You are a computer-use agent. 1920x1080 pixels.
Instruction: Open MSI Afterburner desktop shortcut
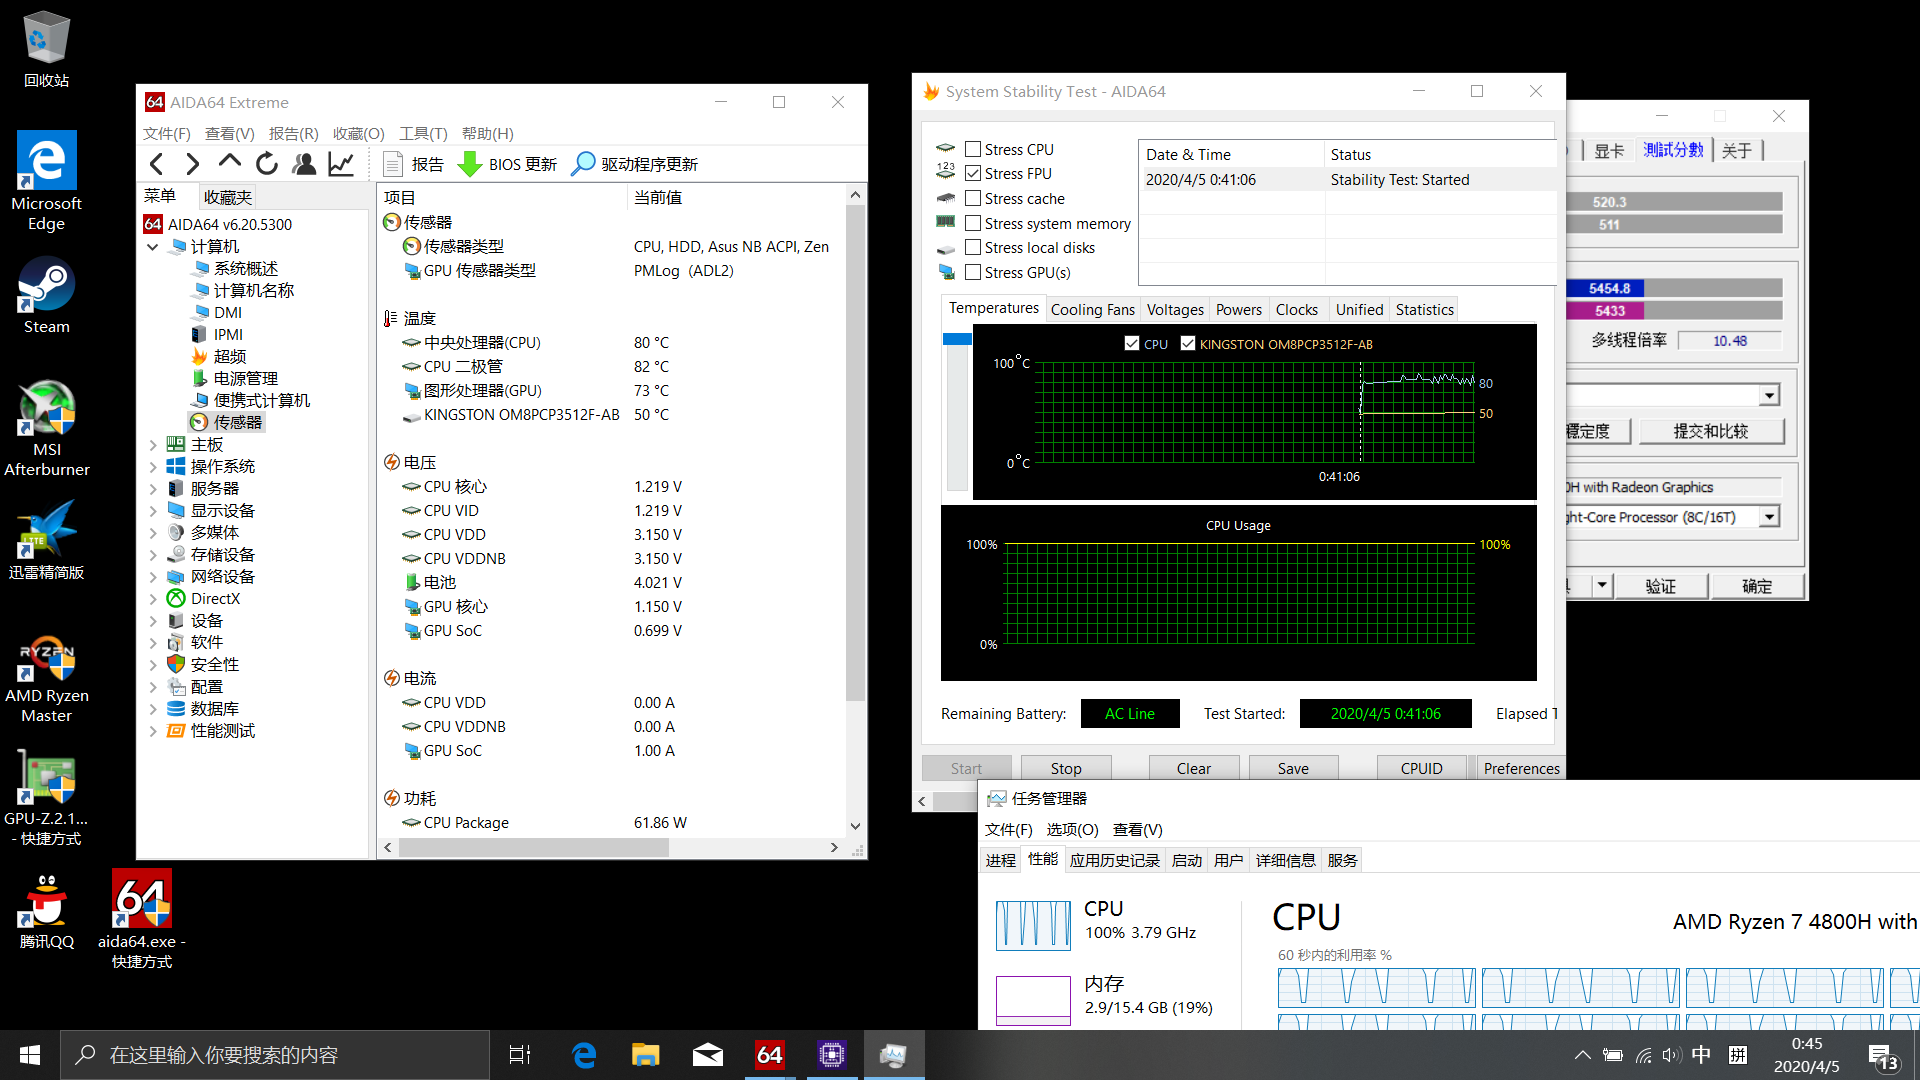click(x=46, y=428)
